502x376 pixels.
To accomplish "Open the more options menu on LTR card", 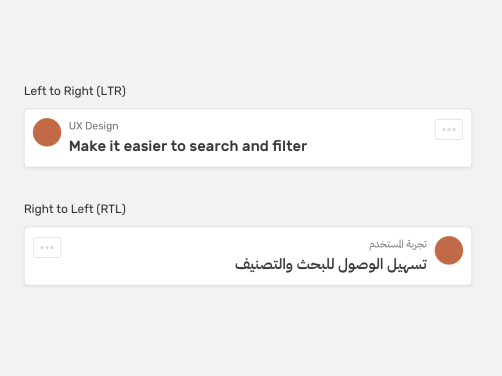I will point(449,129).
